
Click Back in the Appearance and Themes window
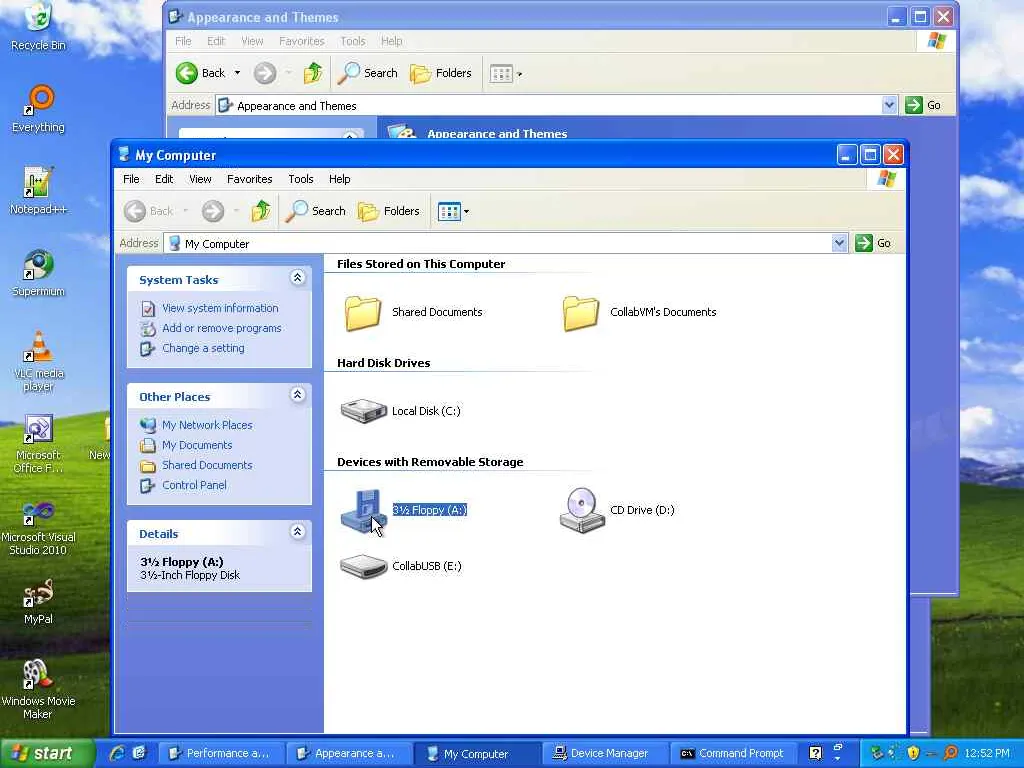click(200, 73)
